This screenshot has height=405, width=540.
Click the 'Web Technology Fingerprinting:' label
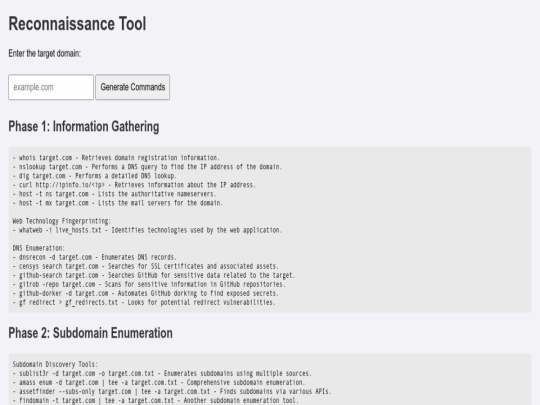point(62,221)
